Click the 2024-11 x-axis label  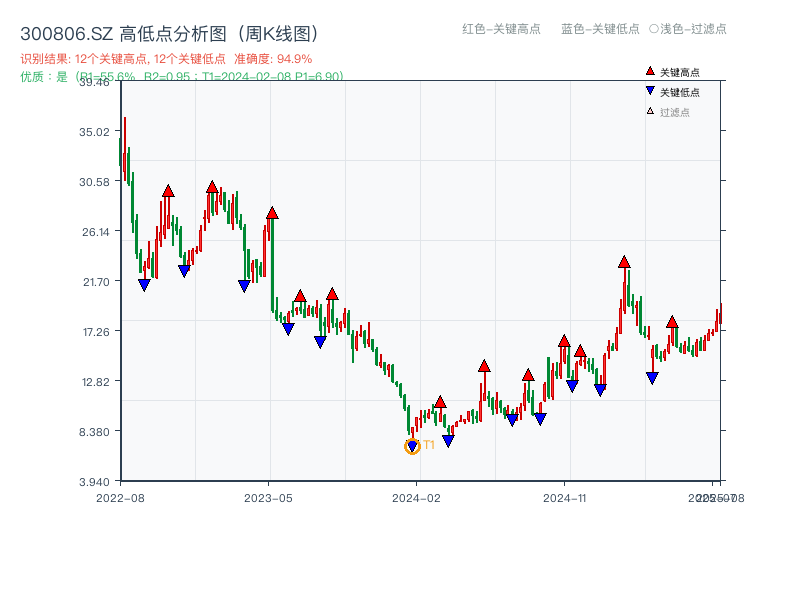coord(564,498)
